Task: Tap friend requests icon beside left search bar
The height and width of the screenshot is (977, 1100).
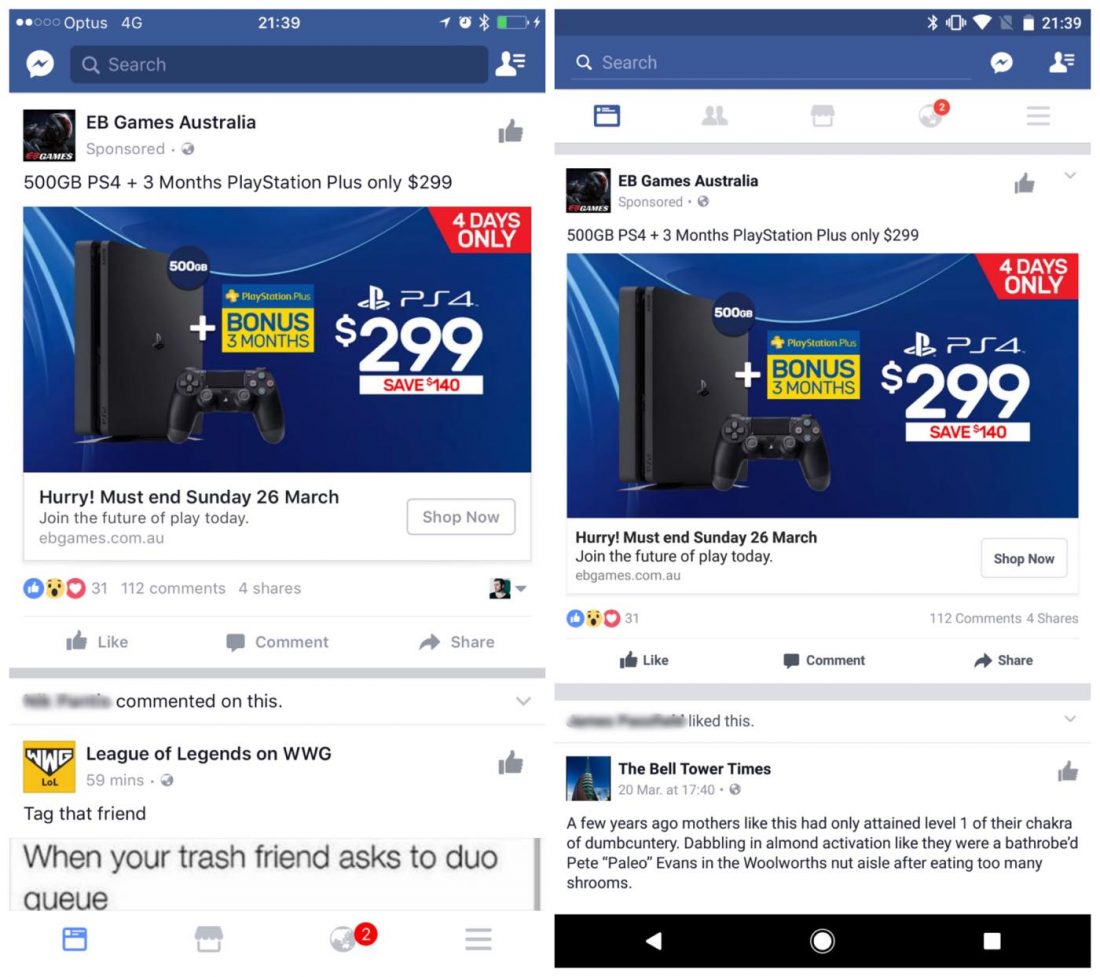Action: (x=510, y=64)
